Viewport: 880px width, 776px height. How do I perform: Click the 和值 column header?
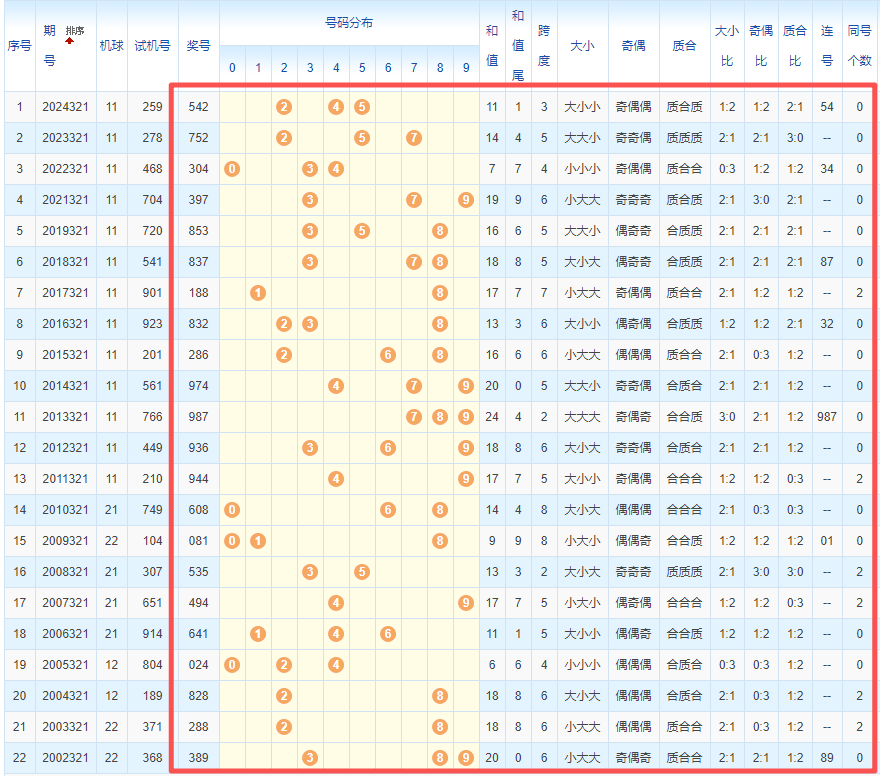[491, 46]
